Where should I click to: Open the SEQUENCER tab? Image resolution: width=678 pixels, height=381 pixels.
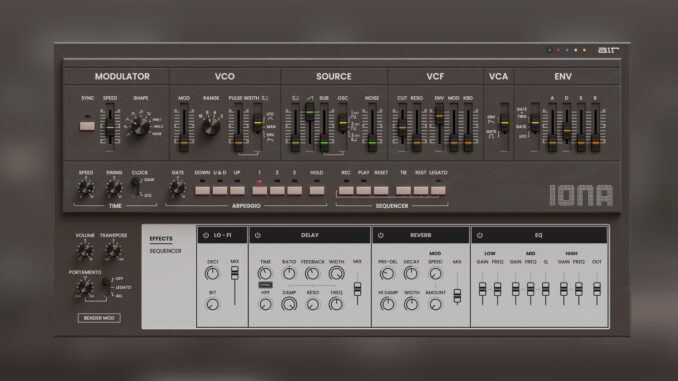point(165,251)
